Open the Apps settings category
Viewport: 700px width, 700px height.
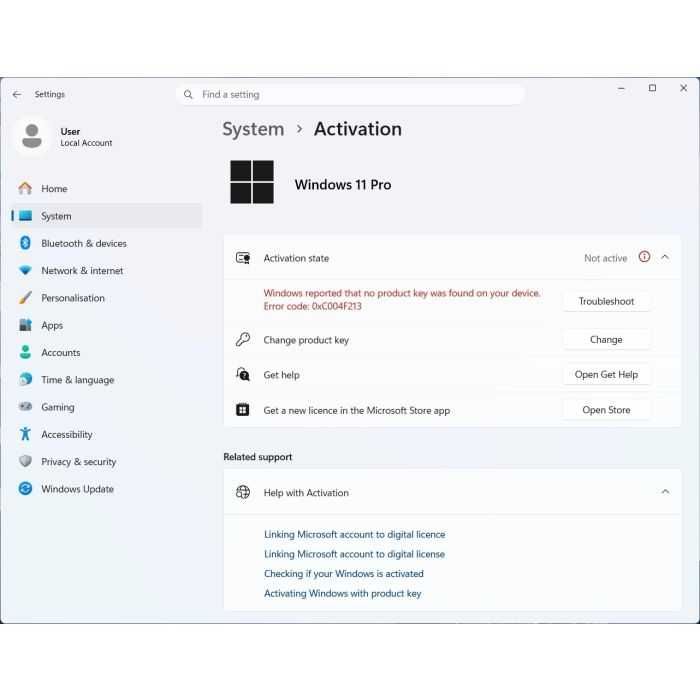coord(106,325)
